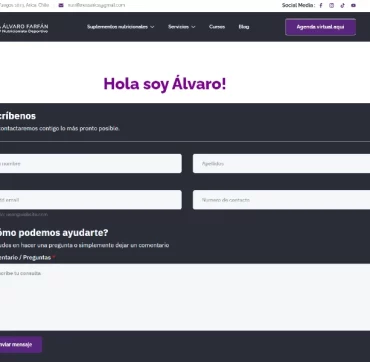The image size is (370, 362).
Task: Click the gmail address link in top bar
Action: coord(96,5)
